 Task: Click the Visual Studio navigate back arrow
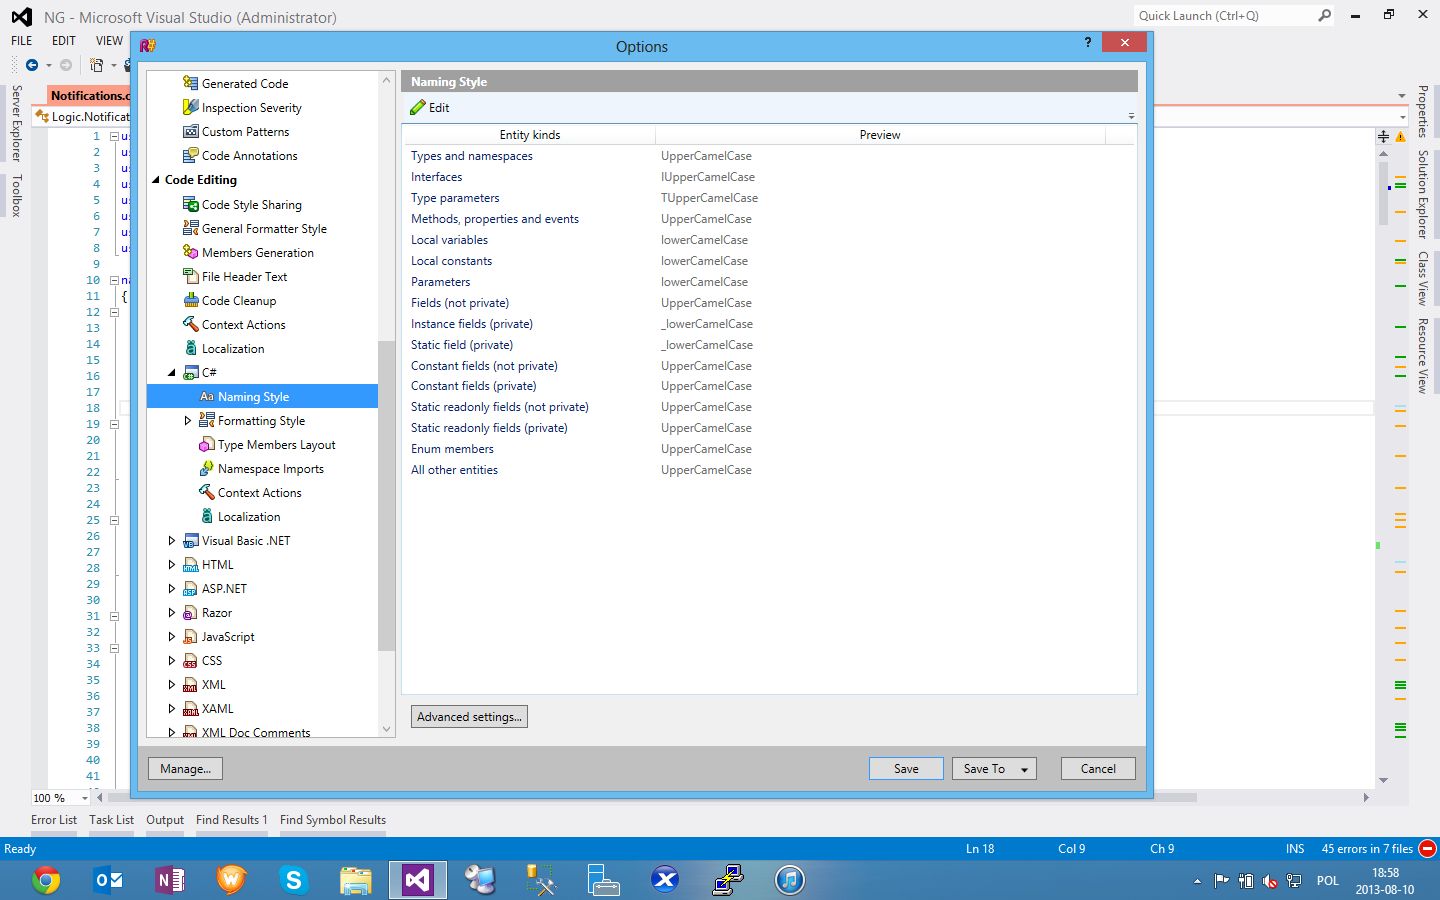(x=32, y=65)
